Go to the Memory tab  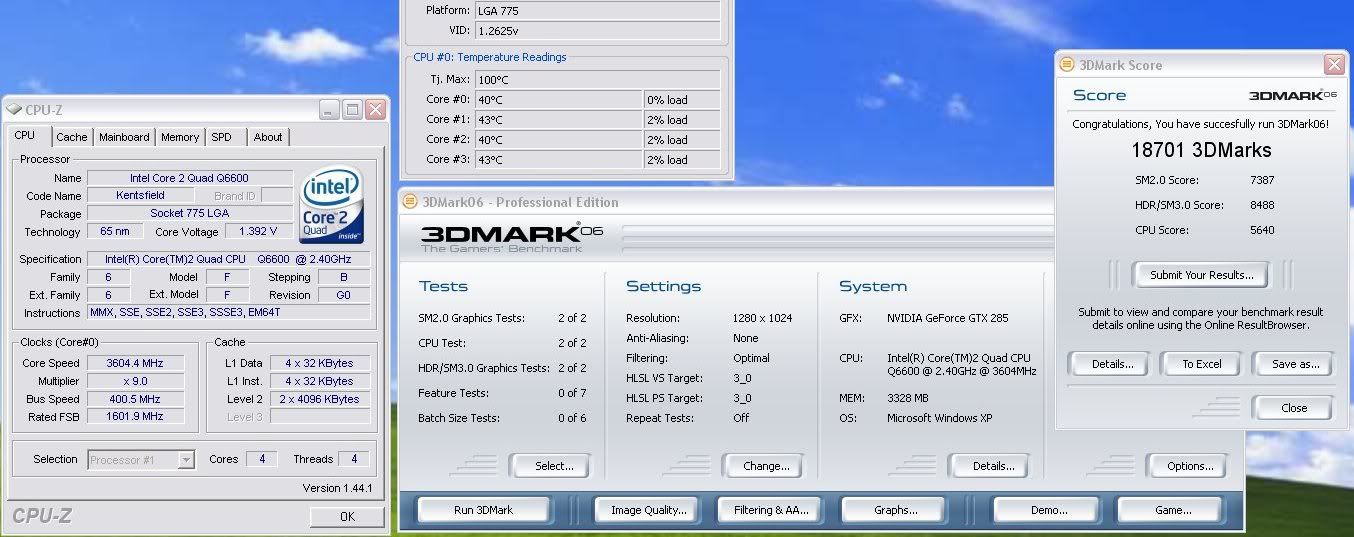(180, 137)
